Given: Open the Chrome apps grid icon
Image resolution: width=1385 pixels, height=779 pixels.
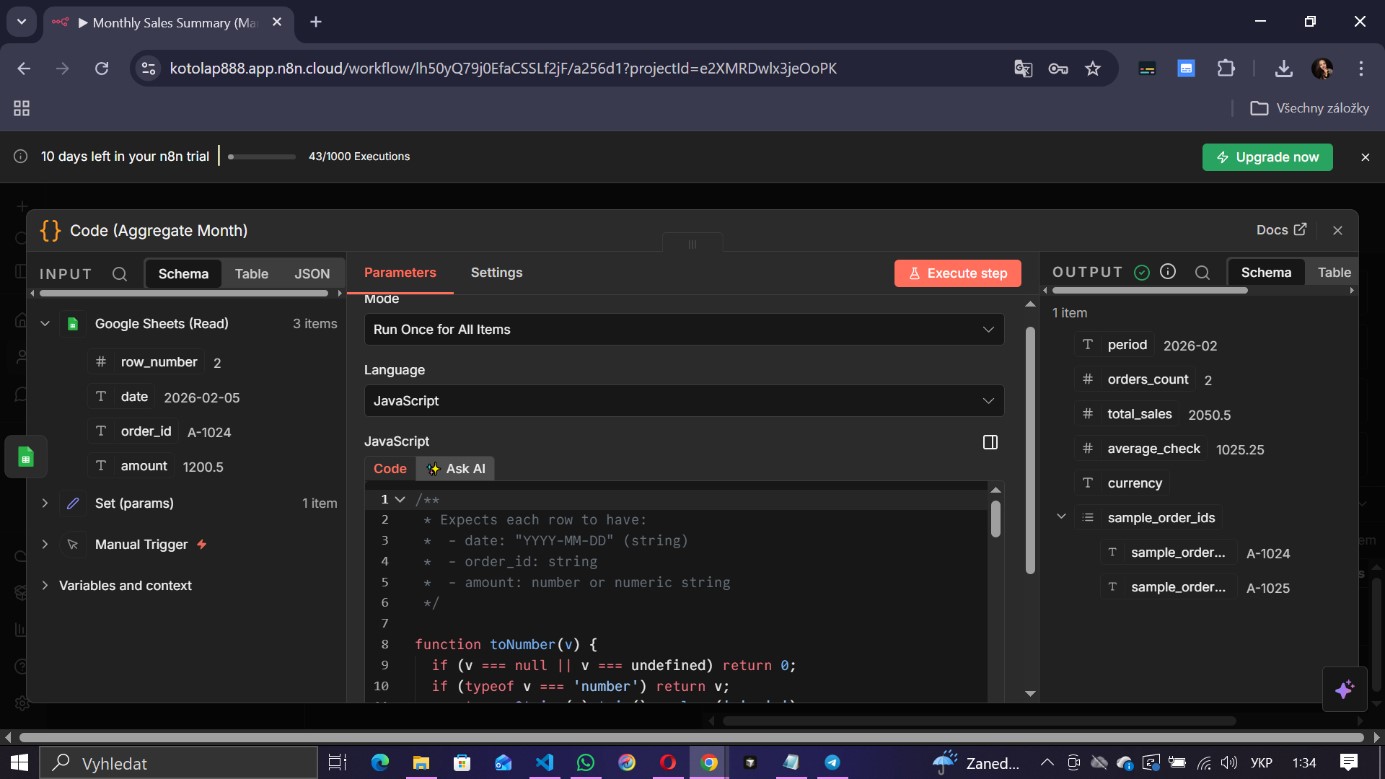Looking at the screenshot, I should tap(21, 108).
